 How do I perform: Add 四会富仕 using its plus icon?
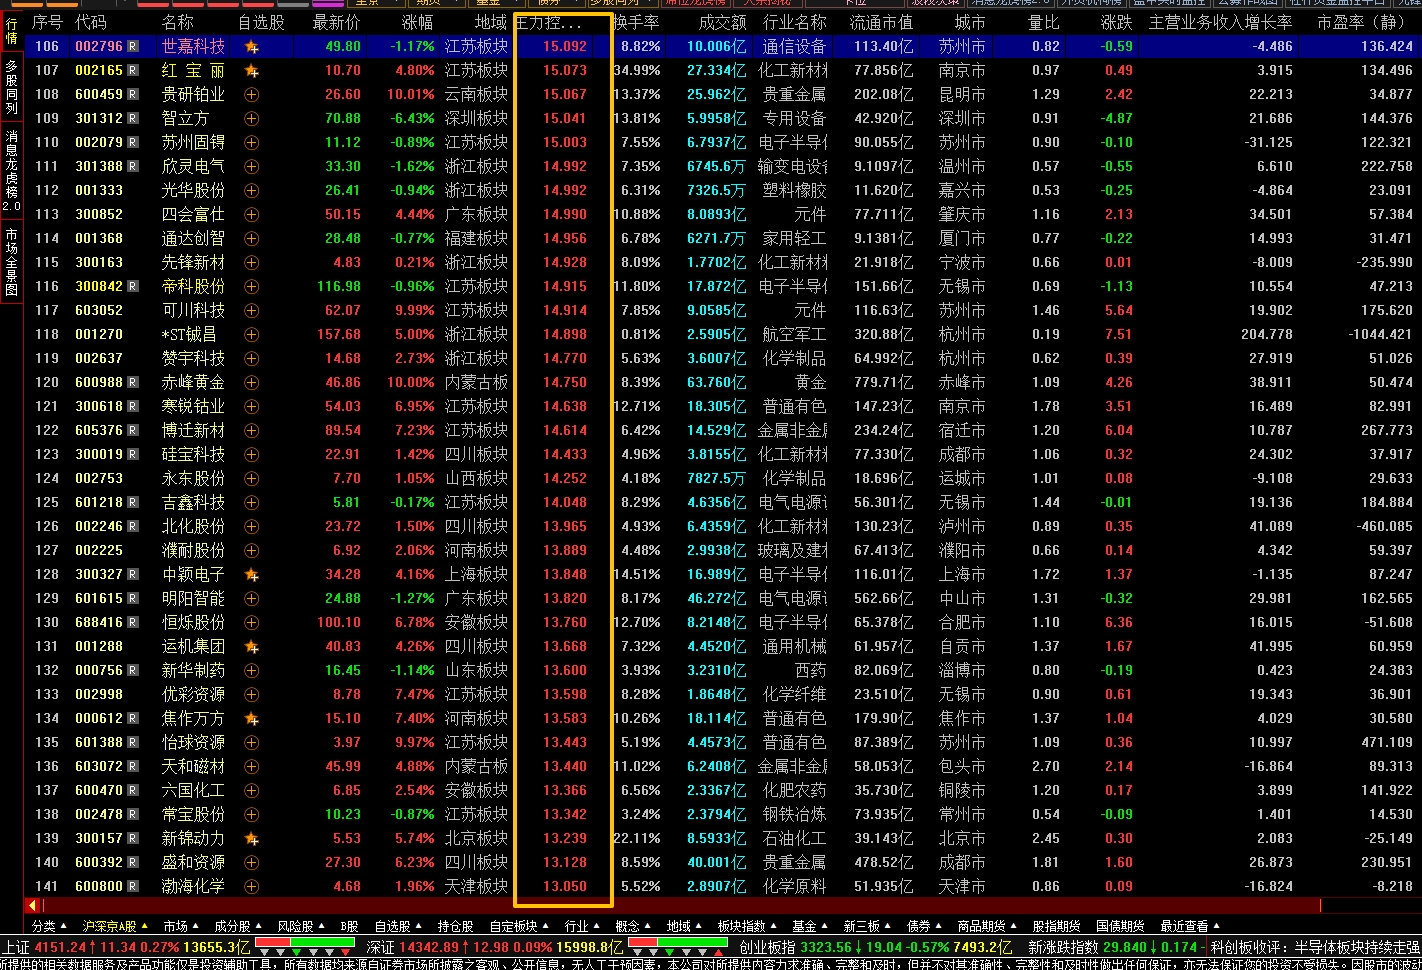click(251, 214)
